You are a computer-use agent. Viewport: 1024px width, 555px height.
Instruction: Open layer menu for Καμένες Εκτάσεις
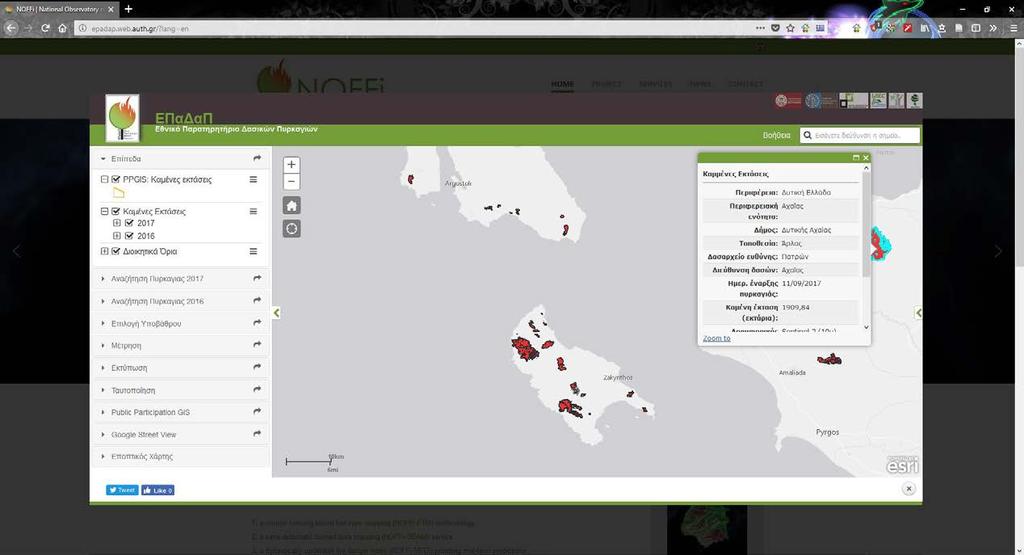coord(253,212)
